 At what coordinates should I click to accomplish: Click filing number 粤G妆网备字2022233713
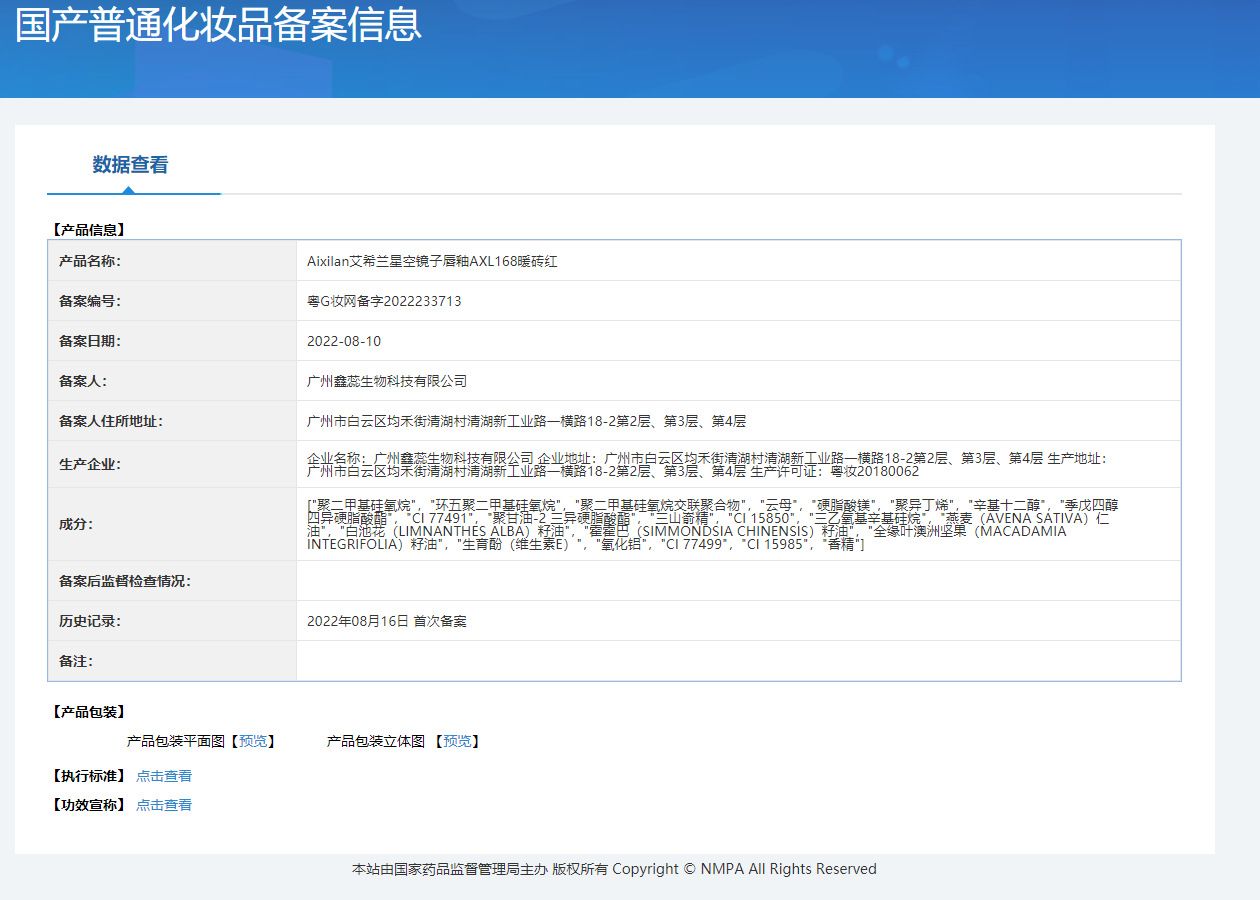tap(384, 301)
